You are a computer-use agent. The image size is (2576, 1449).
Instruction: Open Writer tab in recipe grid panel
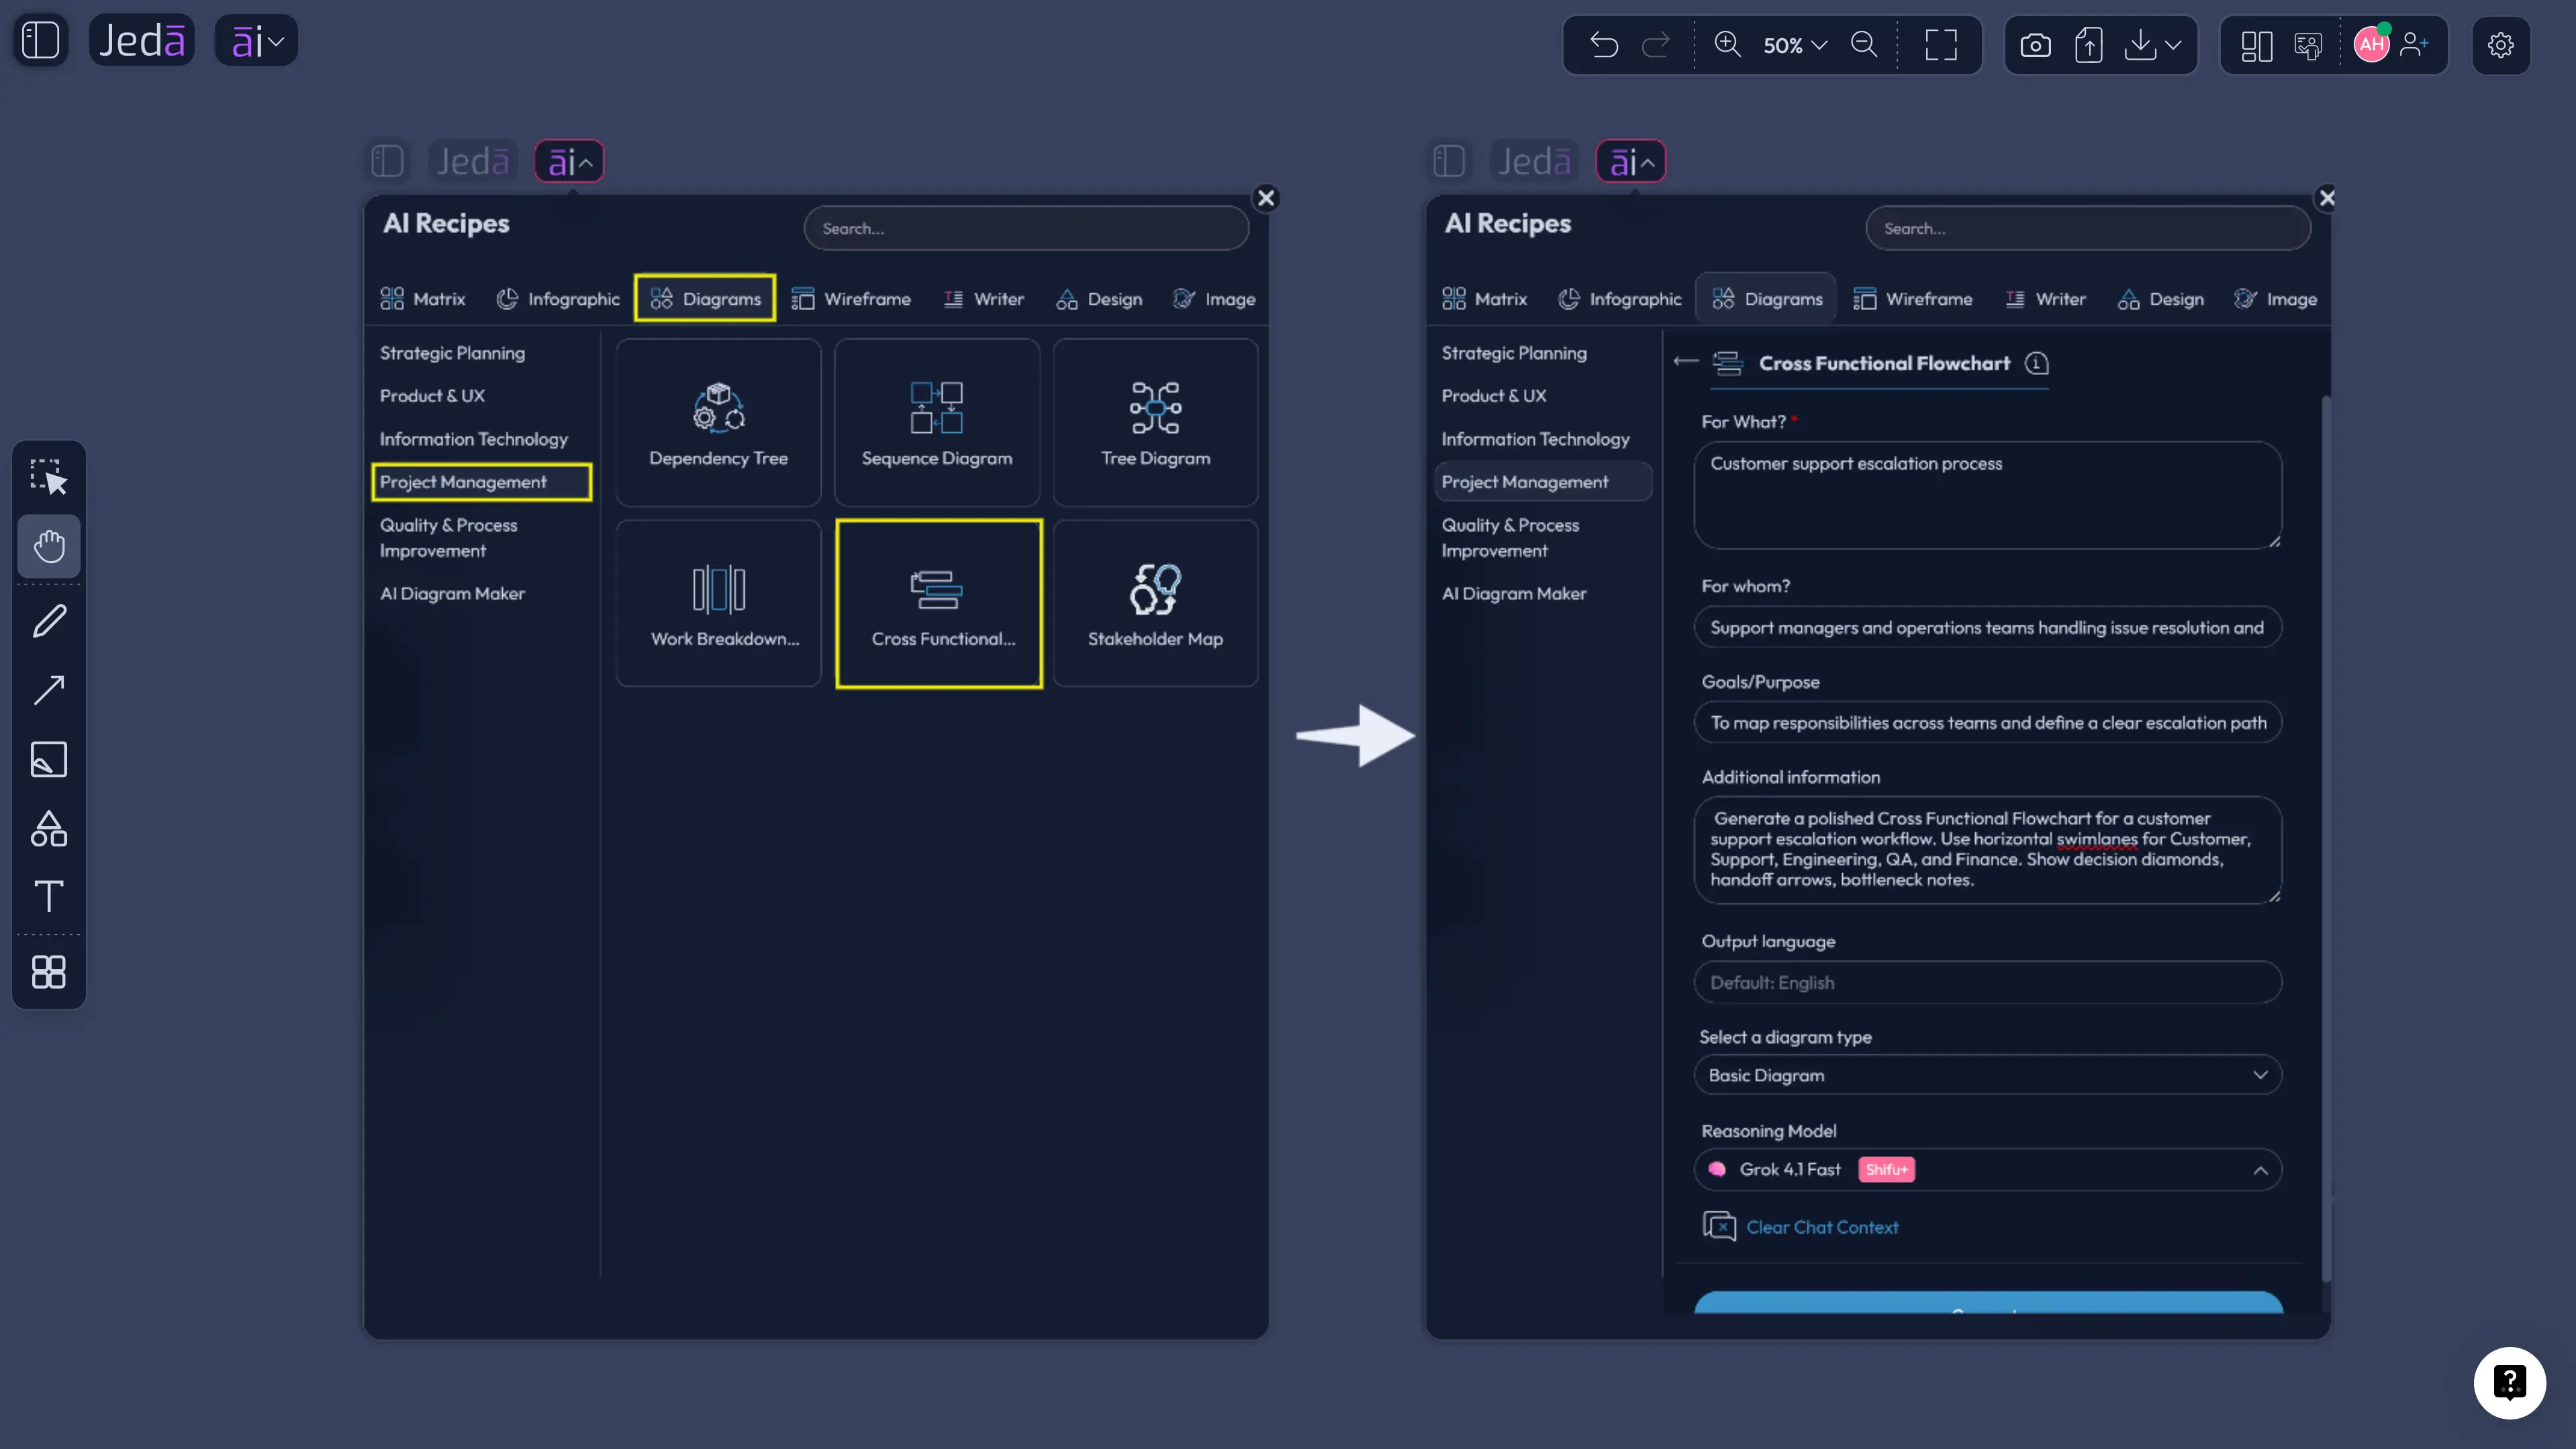[984, 299]
